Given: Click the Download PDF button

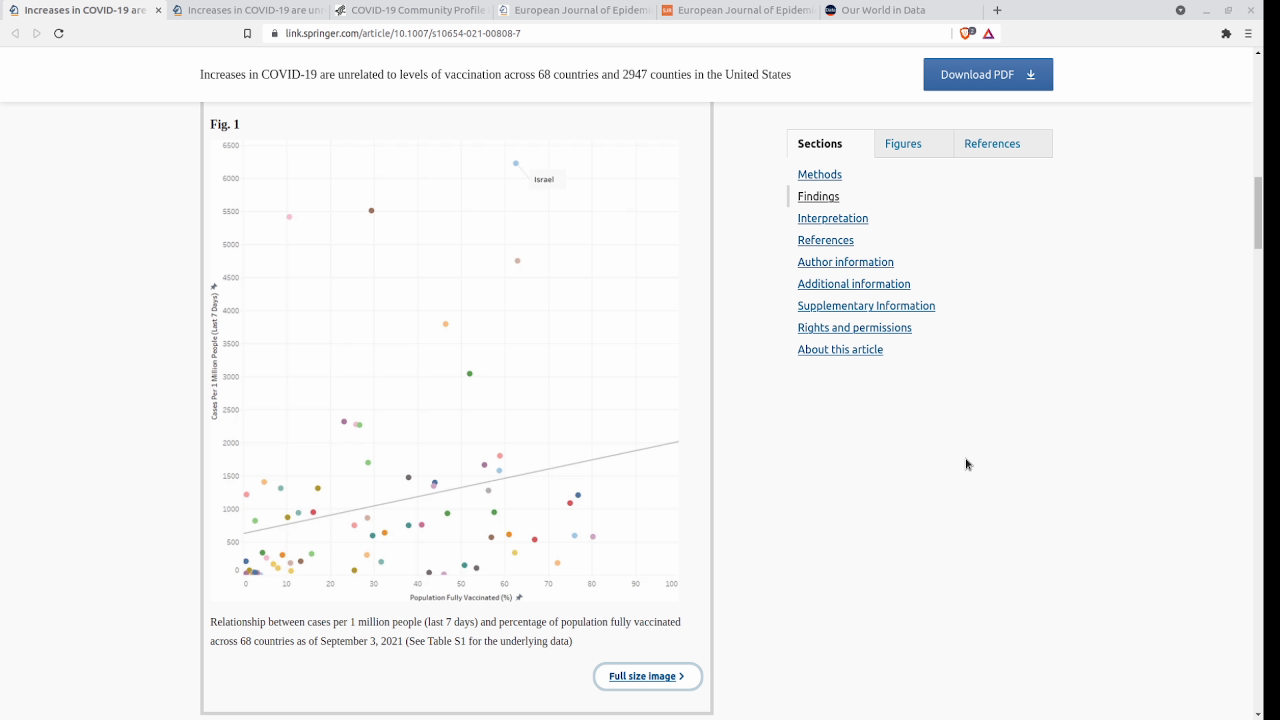Looking at the screenshot, I should (x=987, y=75).
